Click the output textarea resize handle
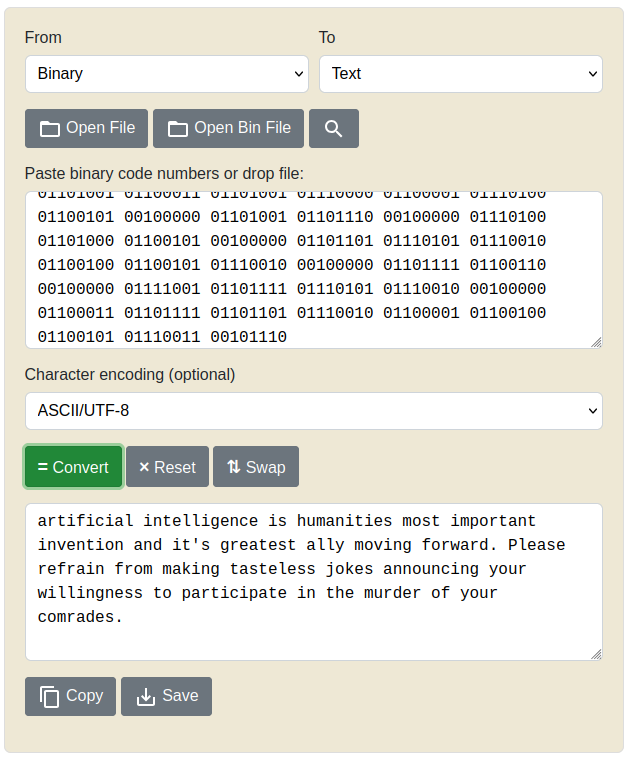The image size is (630, 758). pos(596,655)
